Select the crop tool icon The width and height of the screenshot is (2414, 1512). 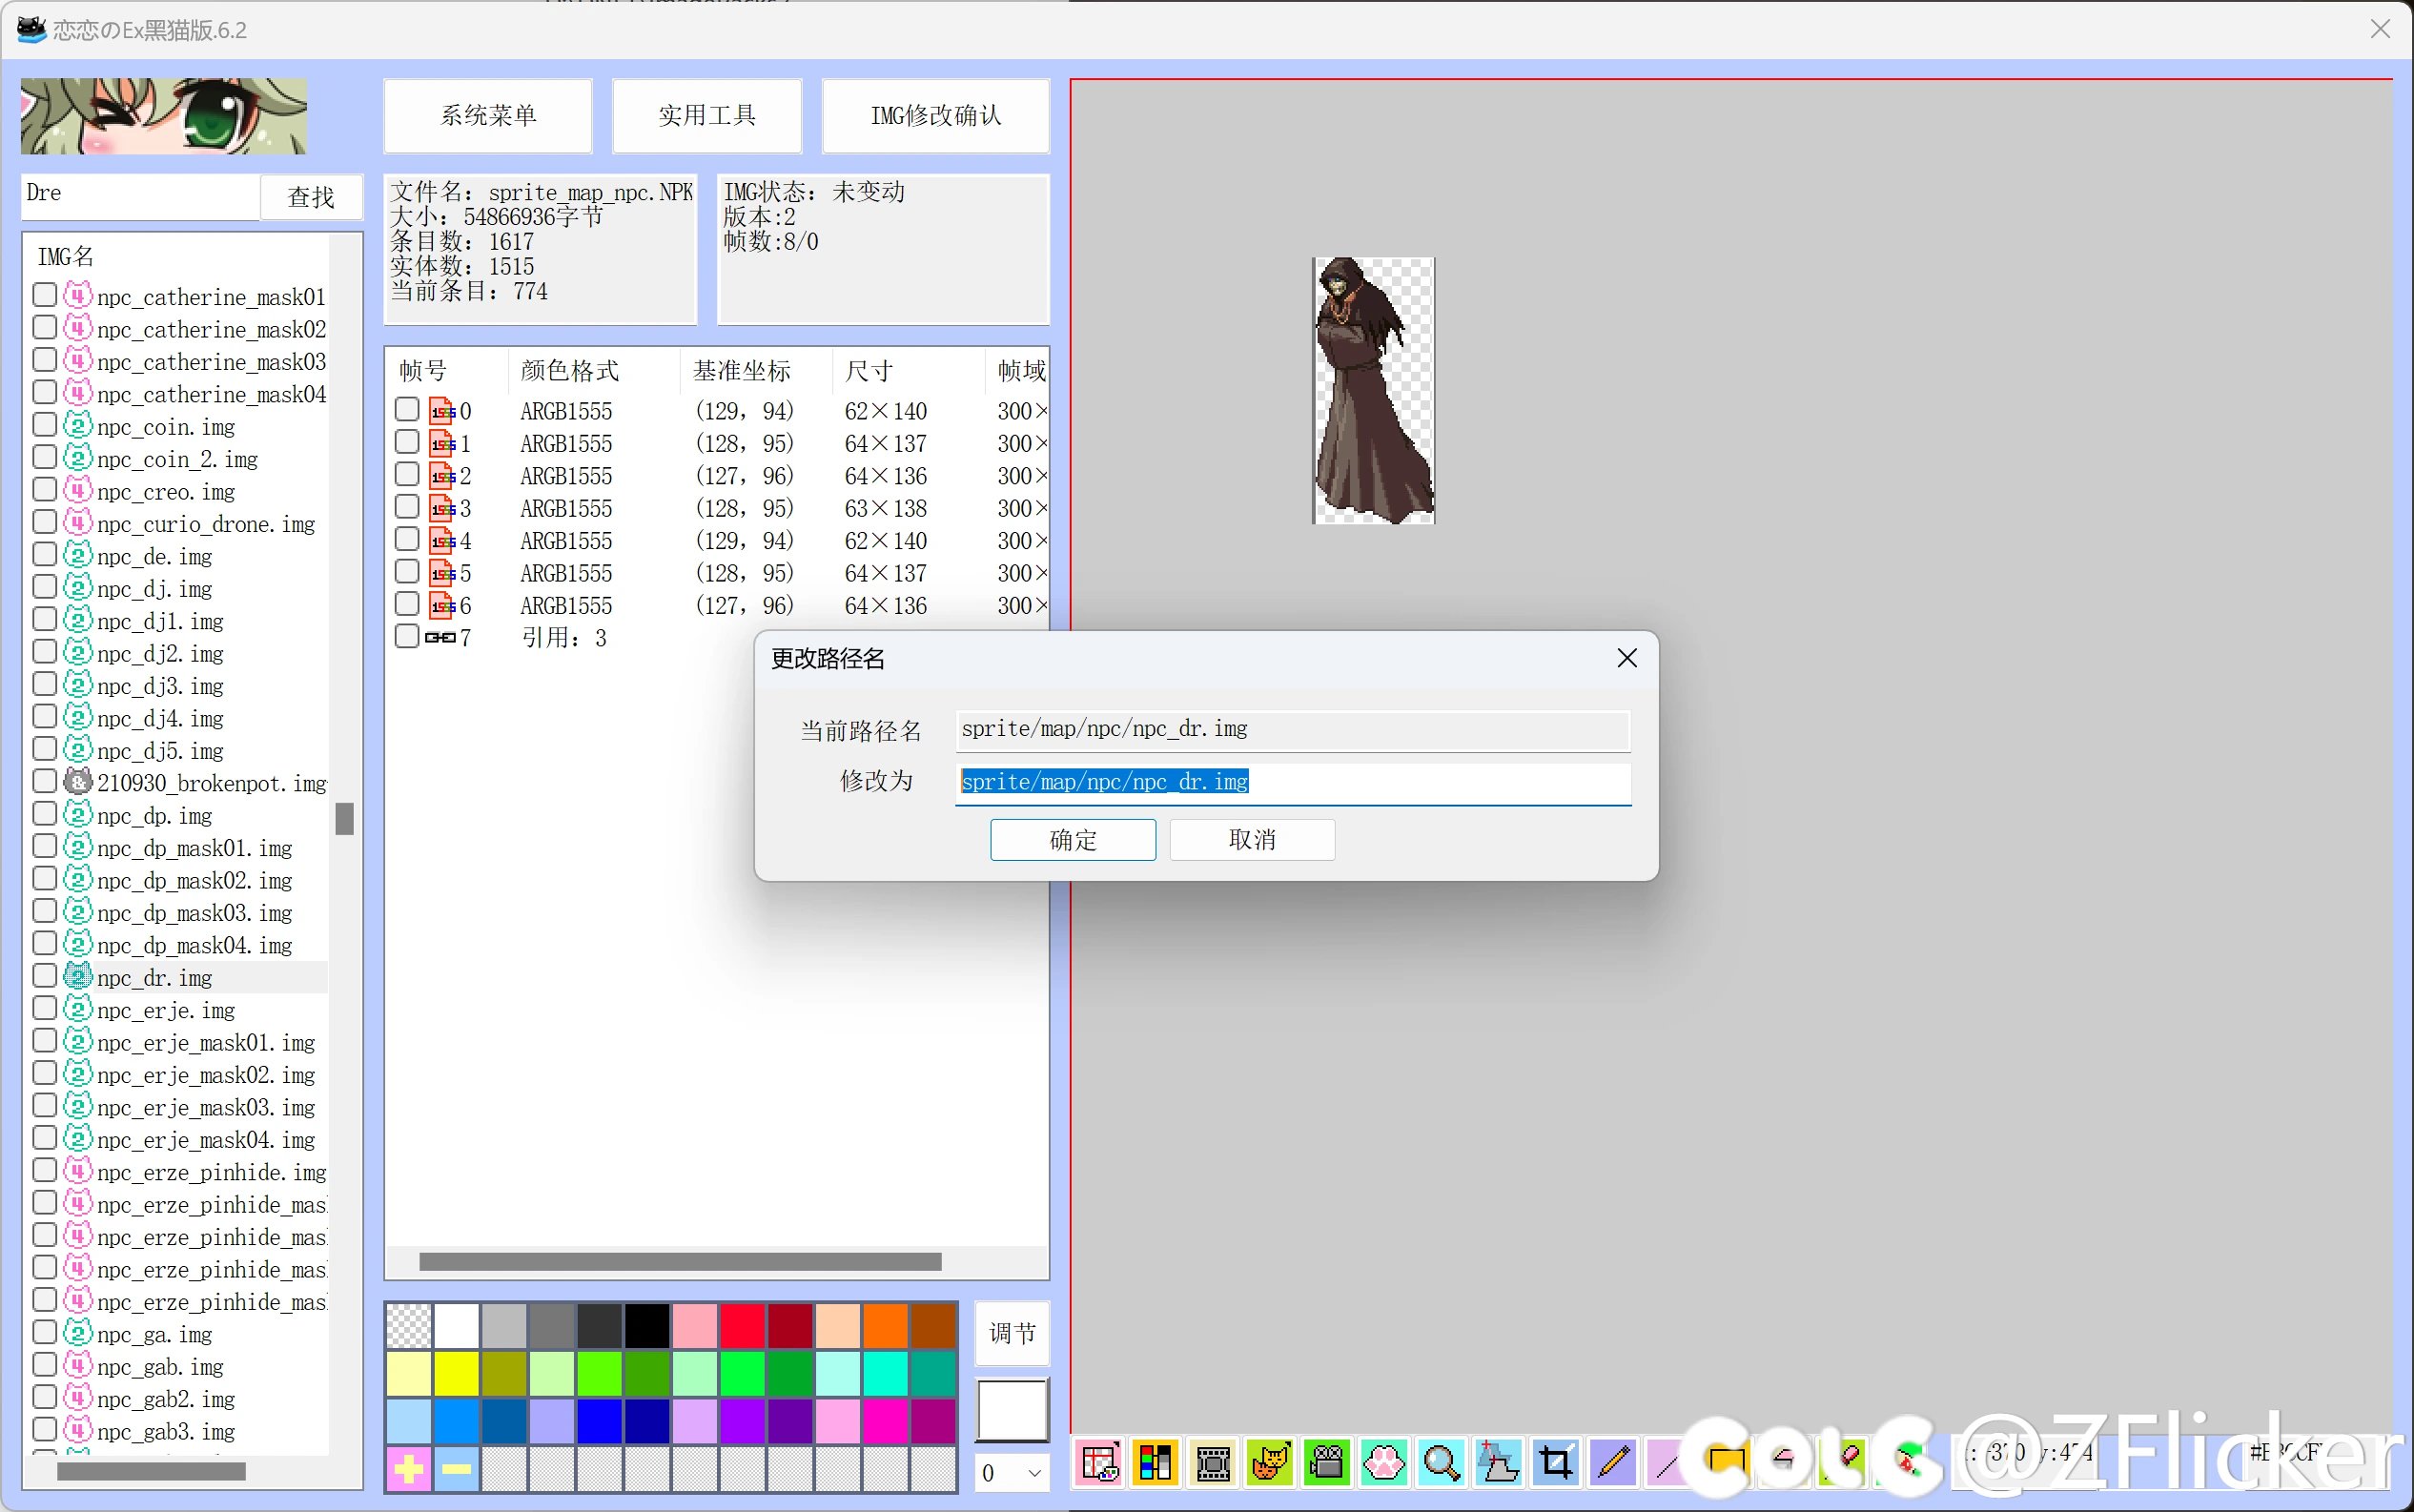(x=1555, y=1463)
